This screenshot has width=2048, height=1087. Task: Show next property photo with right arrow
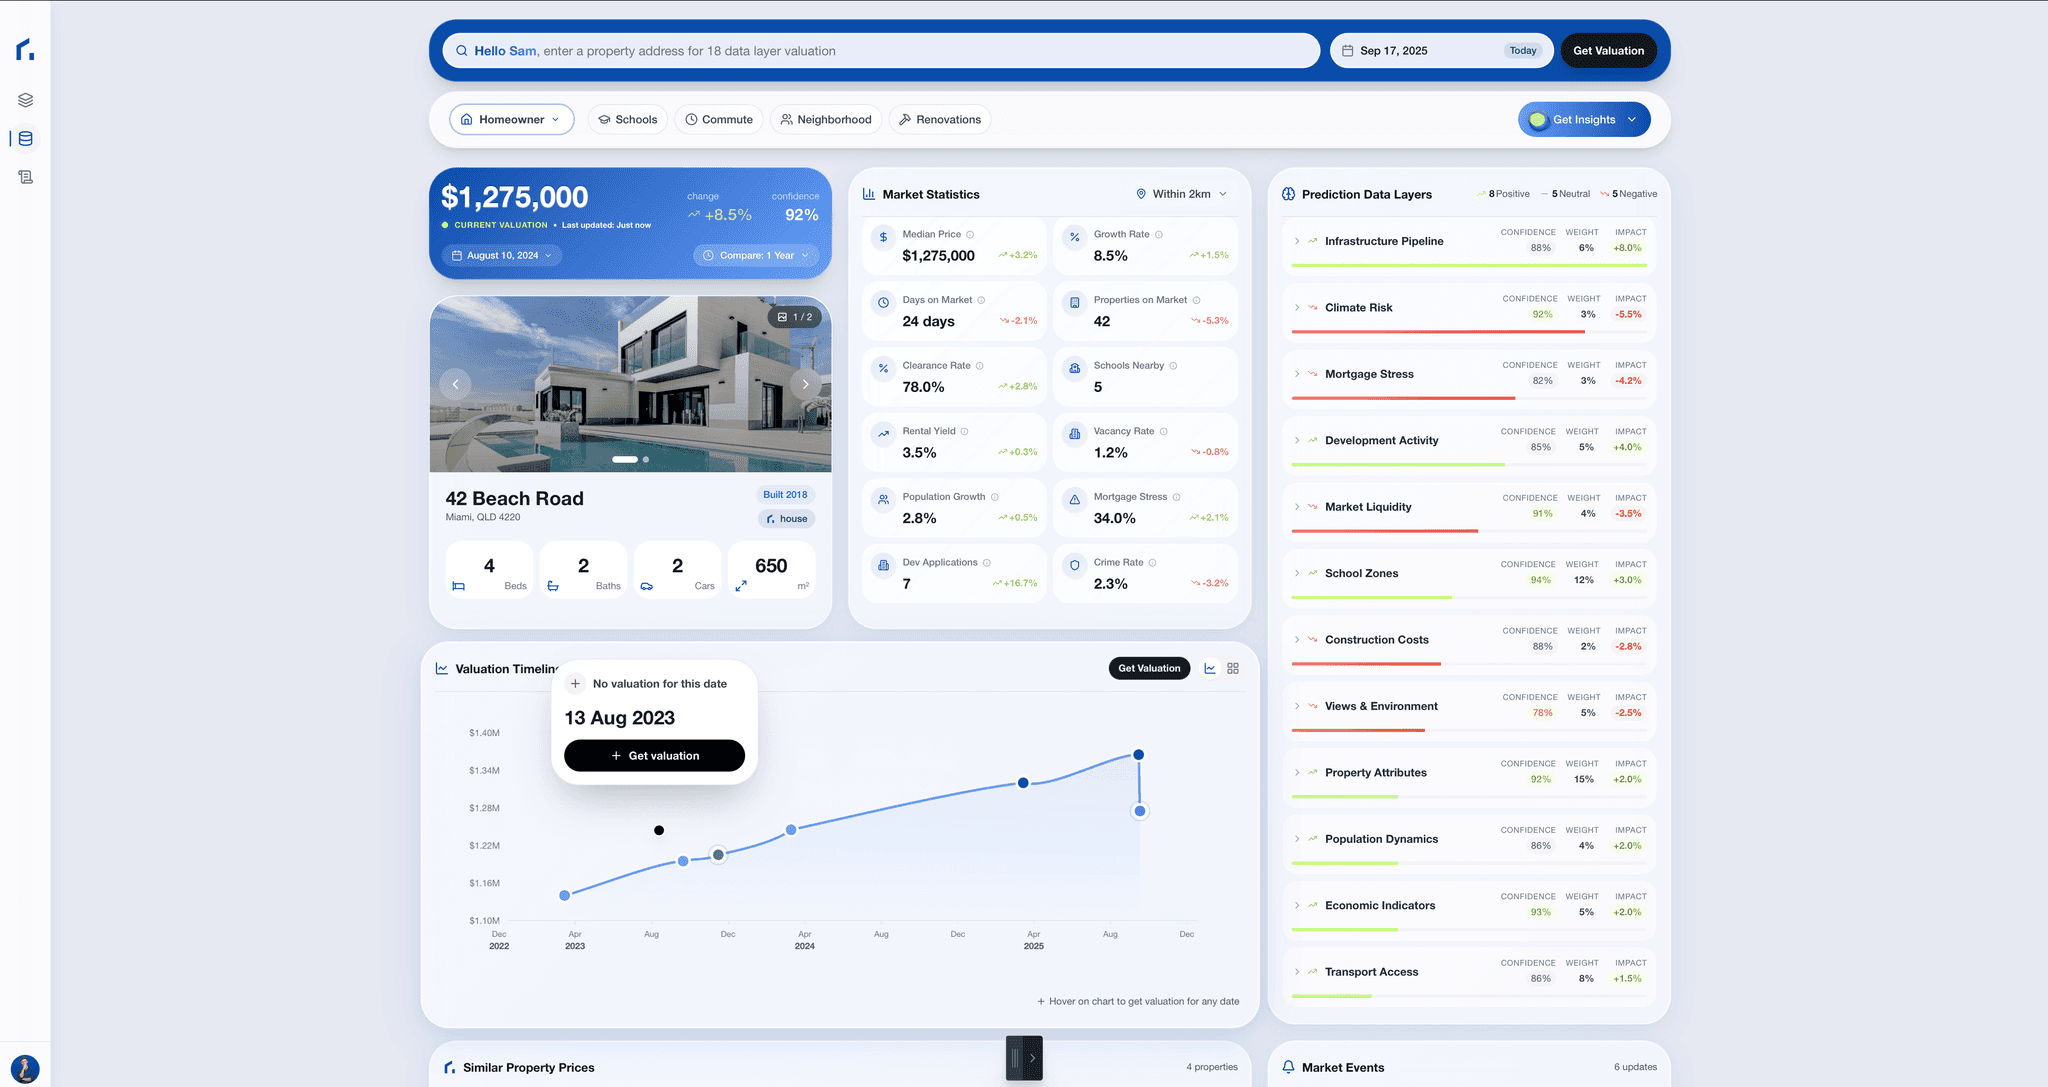point(805,384)
